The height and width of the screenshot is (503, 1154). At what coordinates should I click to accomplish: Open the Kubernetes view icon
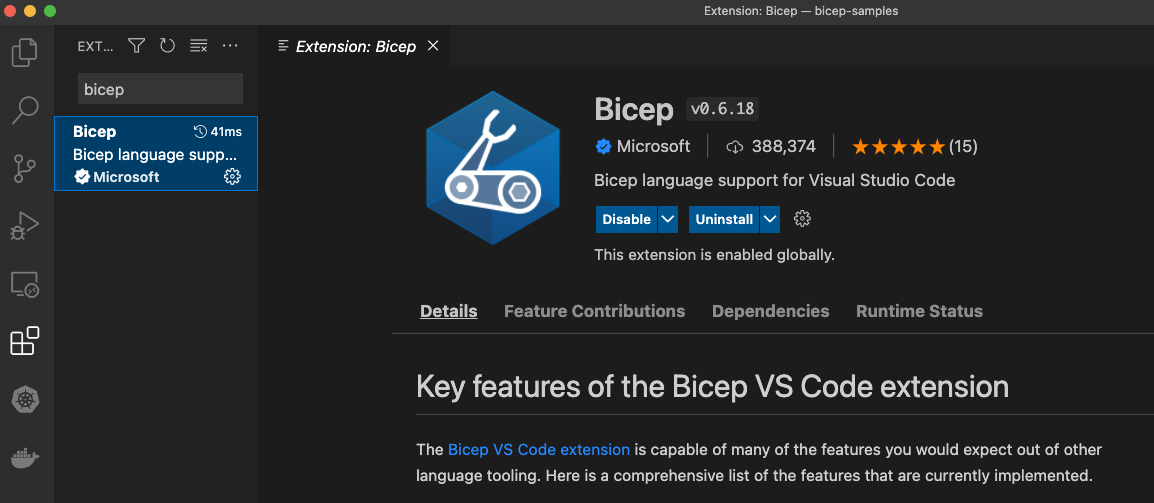25,401
